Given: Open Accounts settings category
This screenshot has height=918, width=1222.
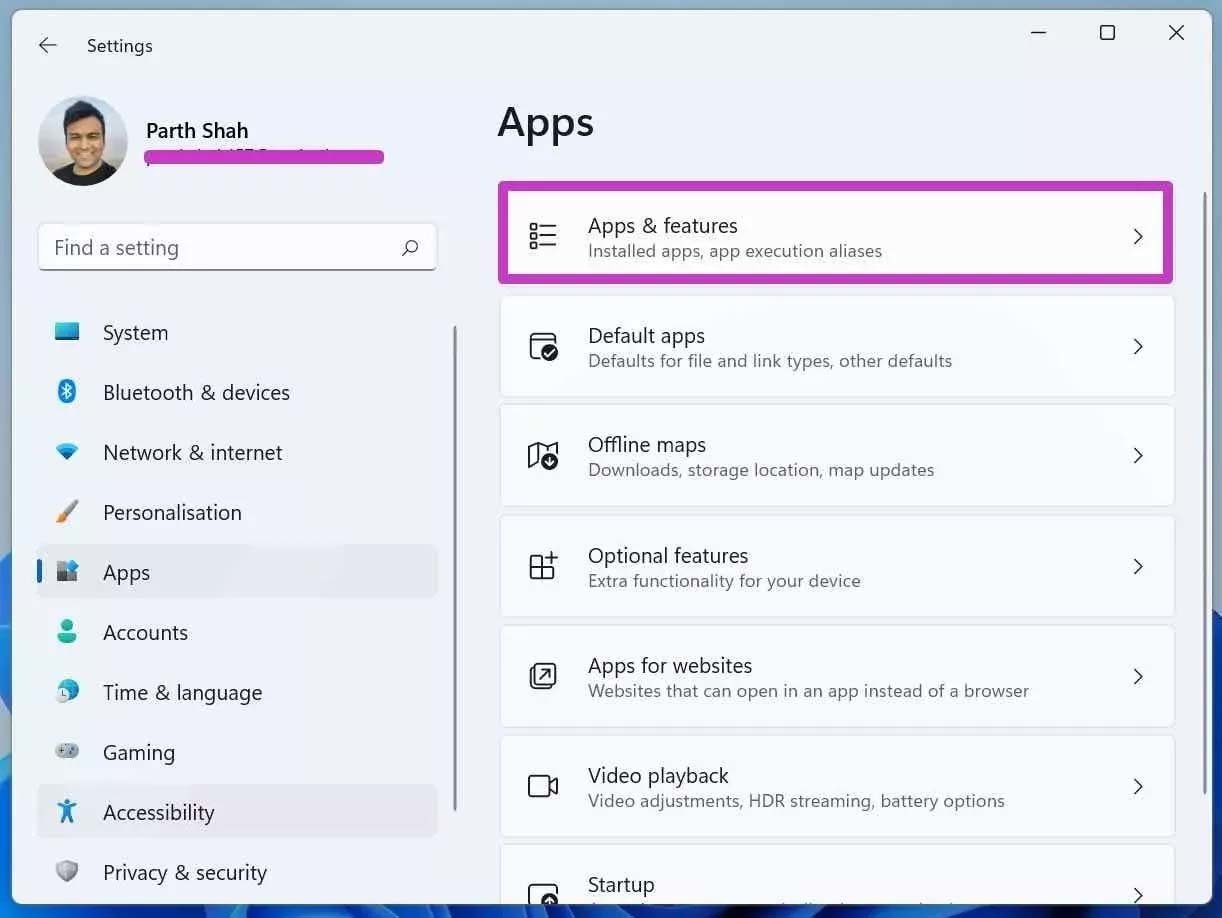Looking at the screenshot, I should (x=237, y=633).
